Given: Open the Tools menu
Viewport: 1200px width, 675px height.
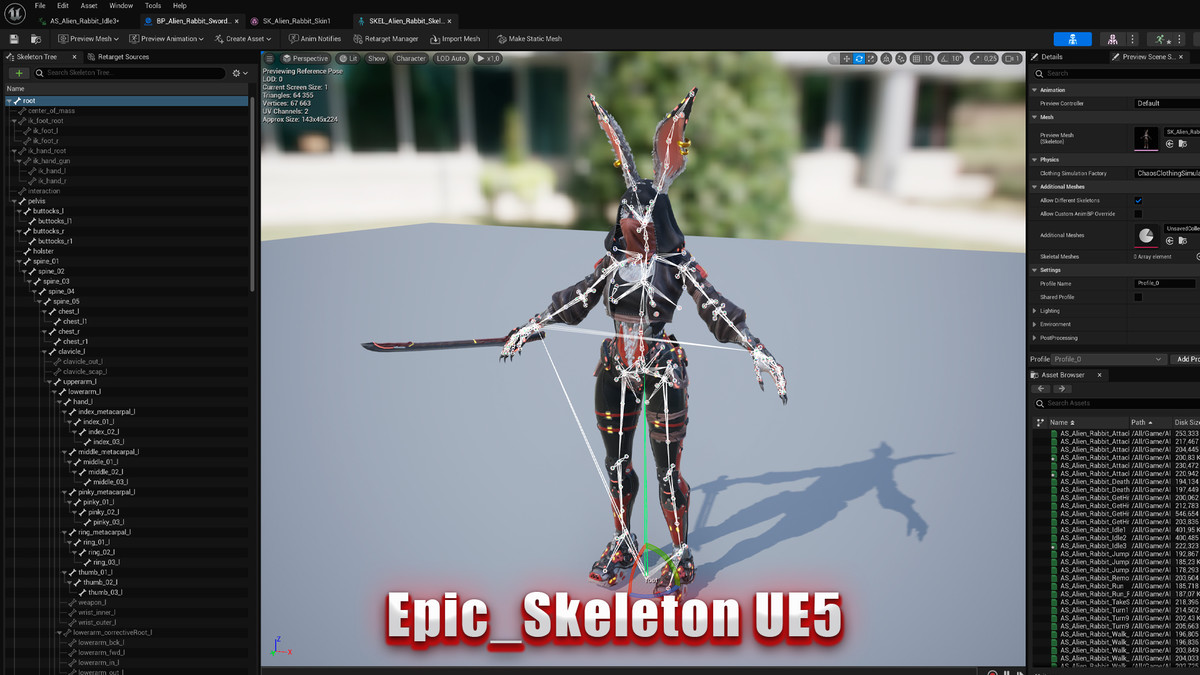Looking at the screenshot, I should tap(153, 6).
